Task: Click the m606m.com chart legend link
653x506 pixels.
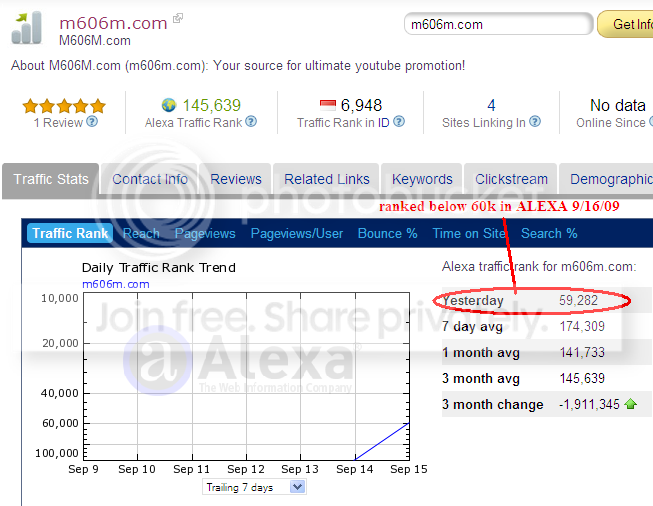Action: coord(115,284)
